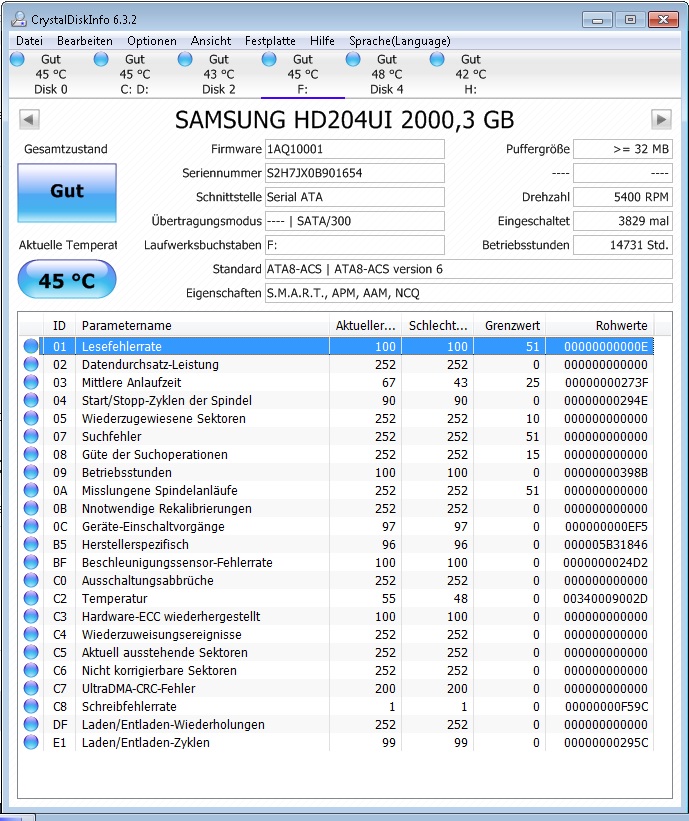The height and width of the screenshot is (821, 689).
Task: Go to previous disk with left arrow
Action: point(30,120)
